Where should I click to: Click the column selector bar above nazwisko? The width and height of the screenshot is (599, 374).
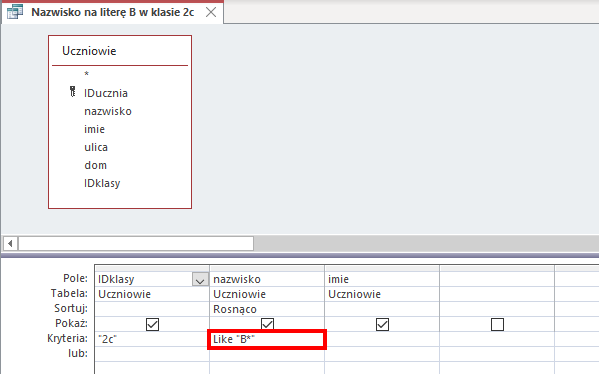tap(267, 269)
